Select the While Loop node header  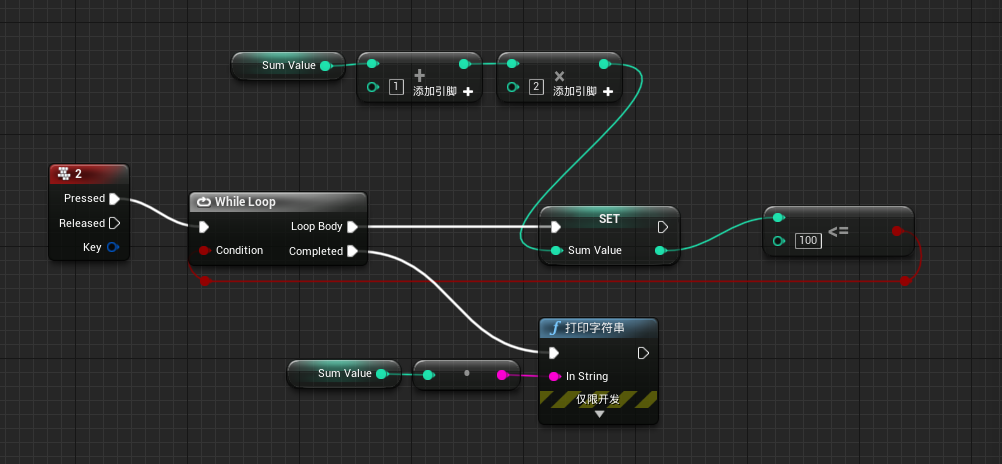pyautogui.click(x=277, y=202)
